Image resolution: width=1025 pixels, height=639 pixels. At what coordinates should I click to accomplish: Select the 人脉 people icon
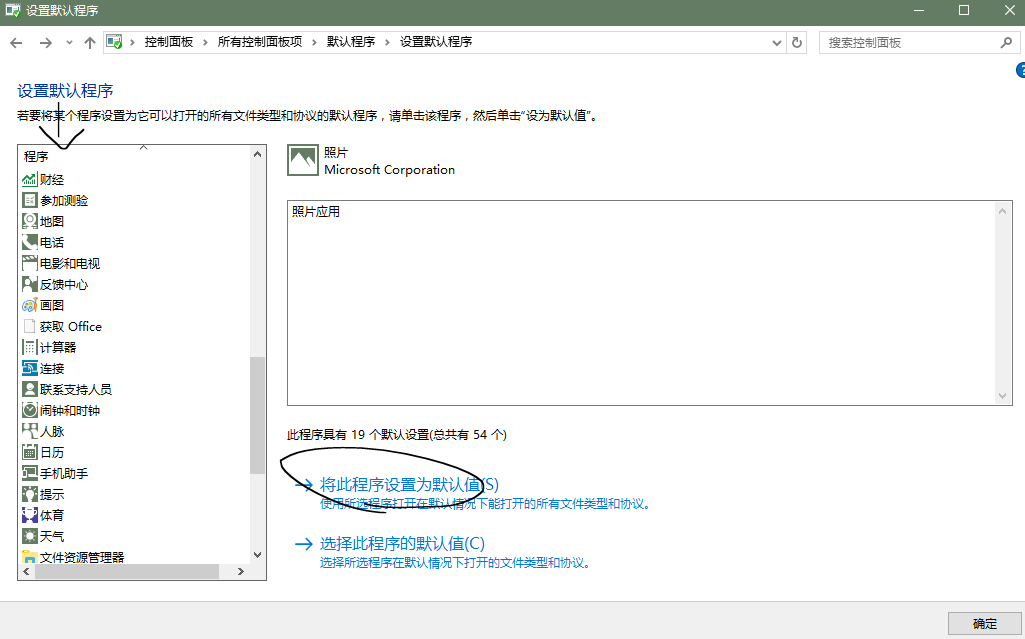[29, 431]
